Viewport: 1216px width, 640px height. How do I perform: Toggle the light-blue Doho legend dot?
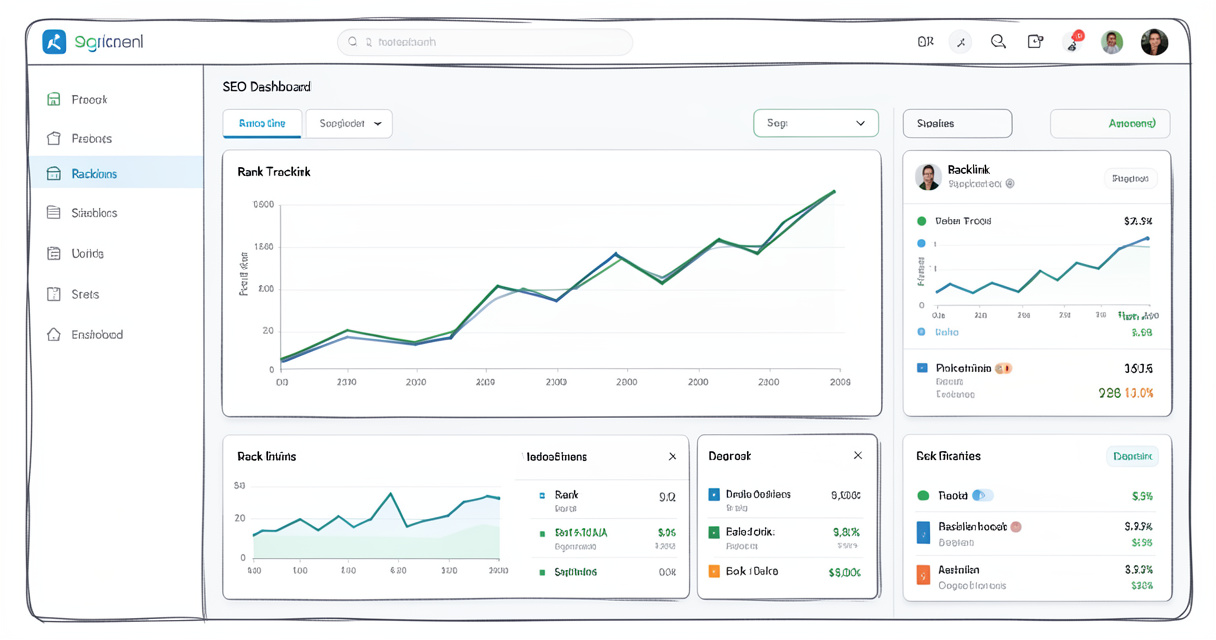click(x=921, y=331)
